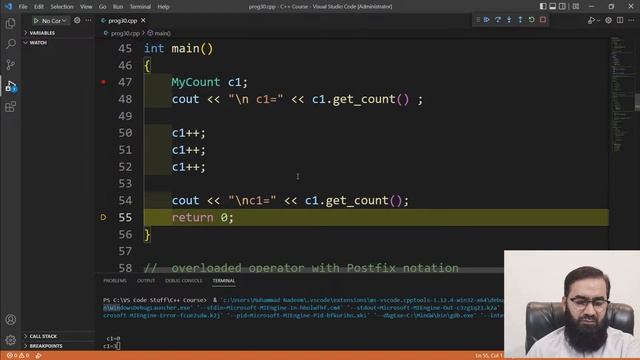
Task: Expand the CALL STACK section
Action: (x=58, y=336)
